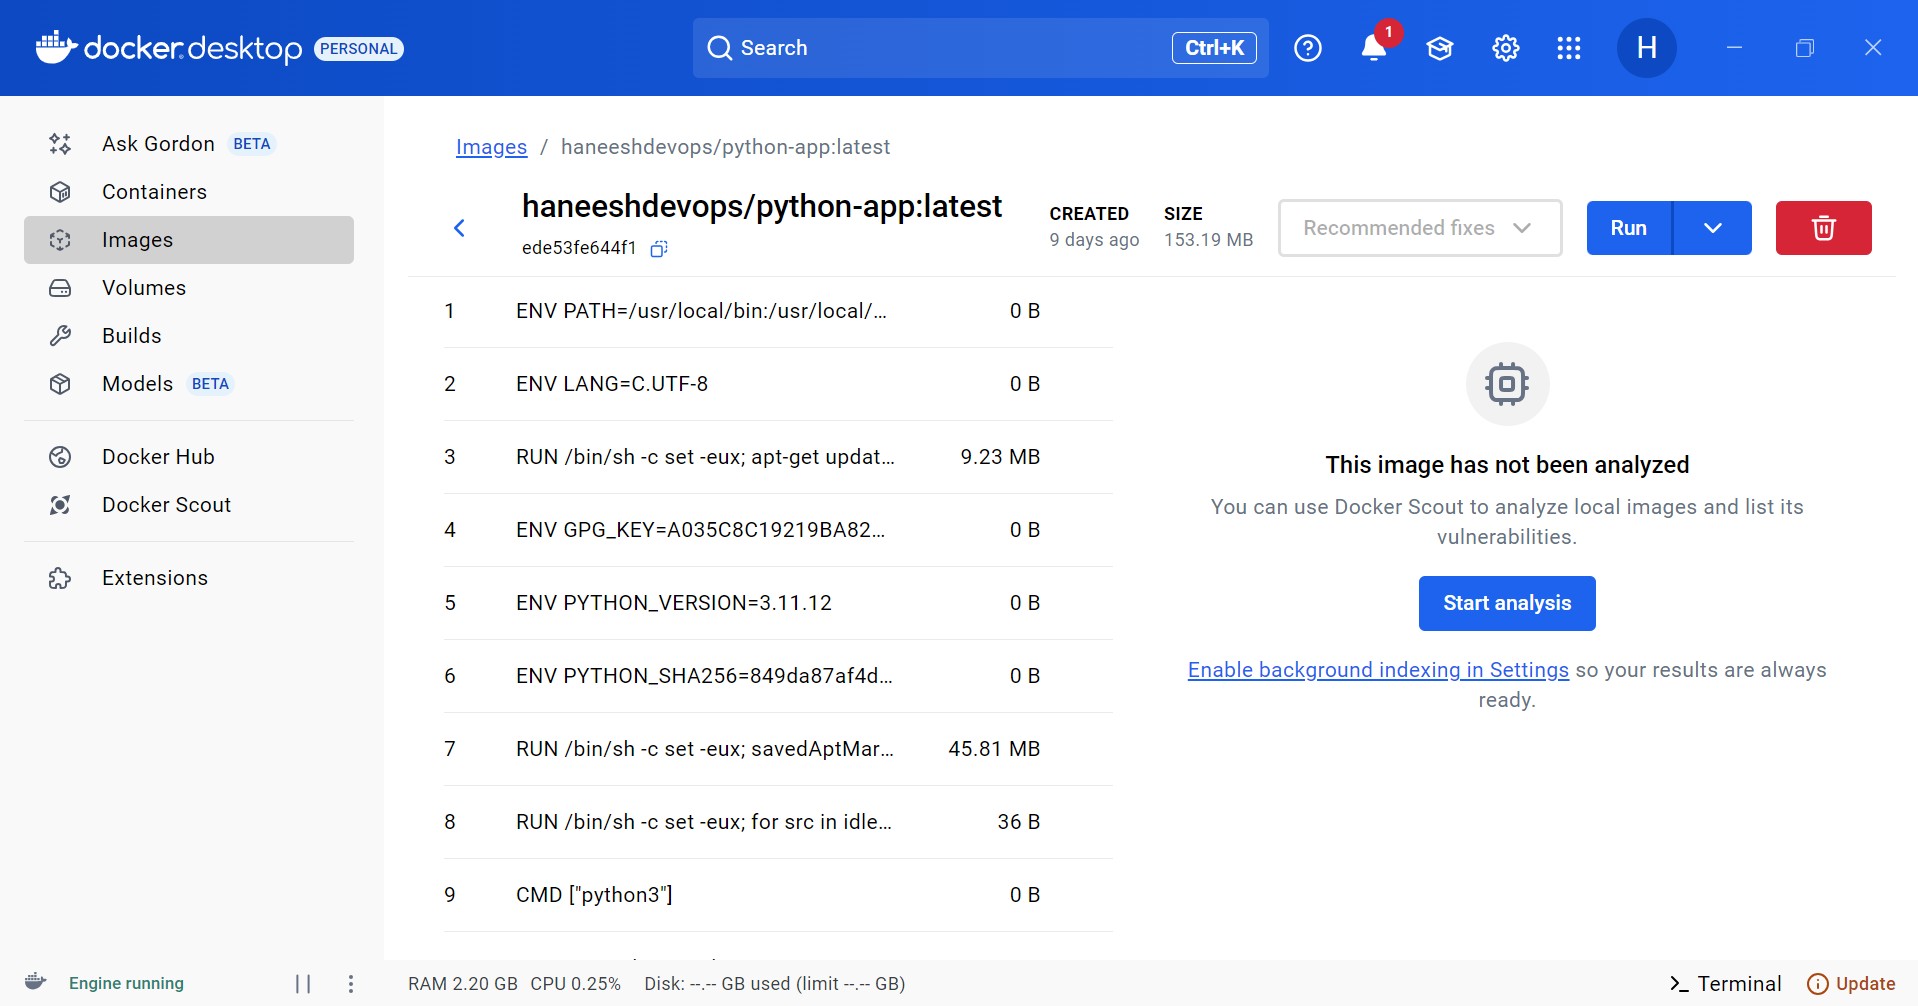
Task: Open Builds in sidebar
Action: click(x=189, y=336)
